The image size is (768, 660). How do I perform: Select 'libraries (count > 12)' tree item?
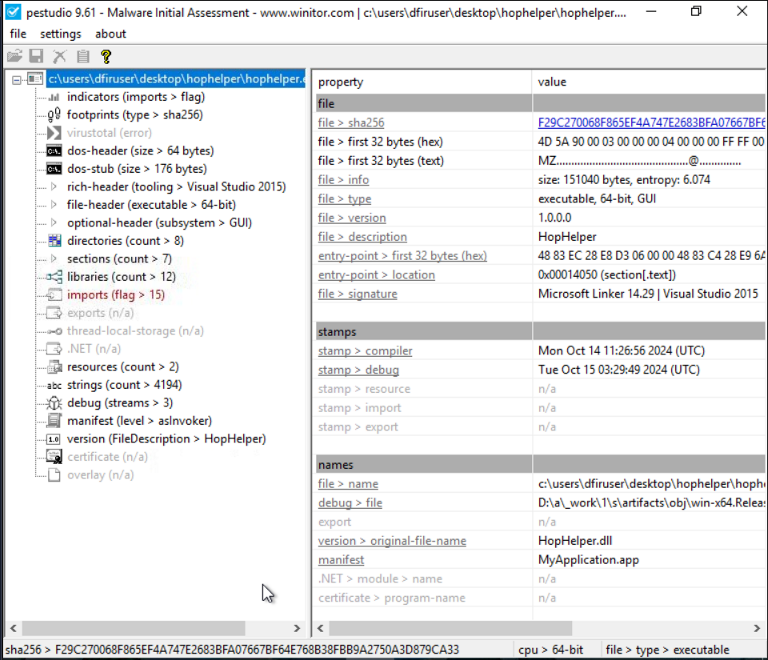(x=121, y=277)
